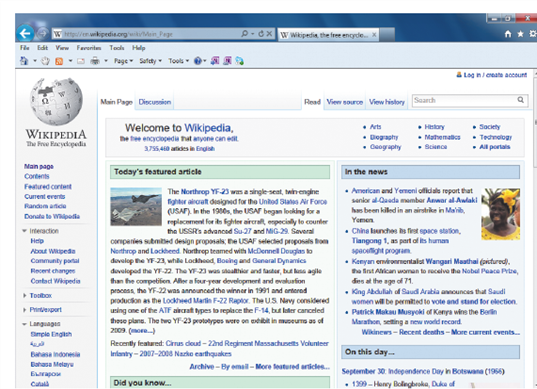Screen dimensions: 537x389
Task: Click the All portals link
Action: 495,147
